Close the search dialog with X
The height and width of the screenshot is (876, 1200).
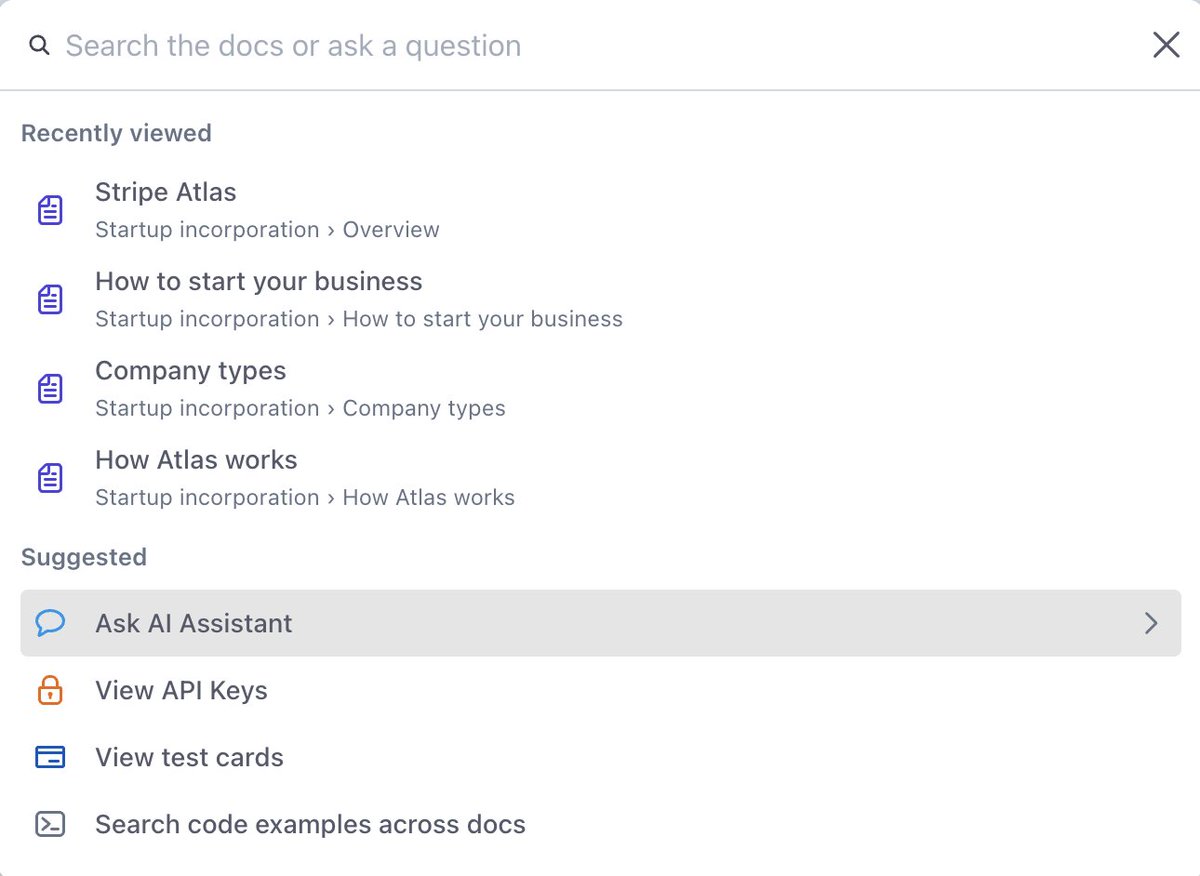point(1166,45)
